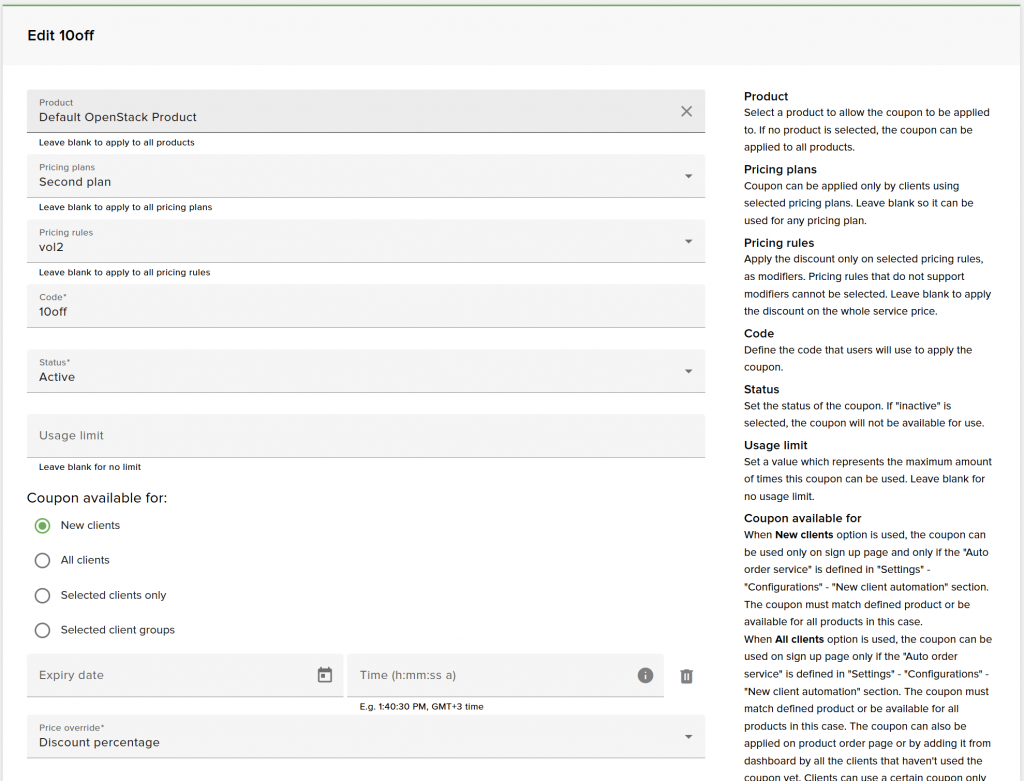Click the Active status value
Viewport: 1024px width, 781px height.
pos(57,377)
